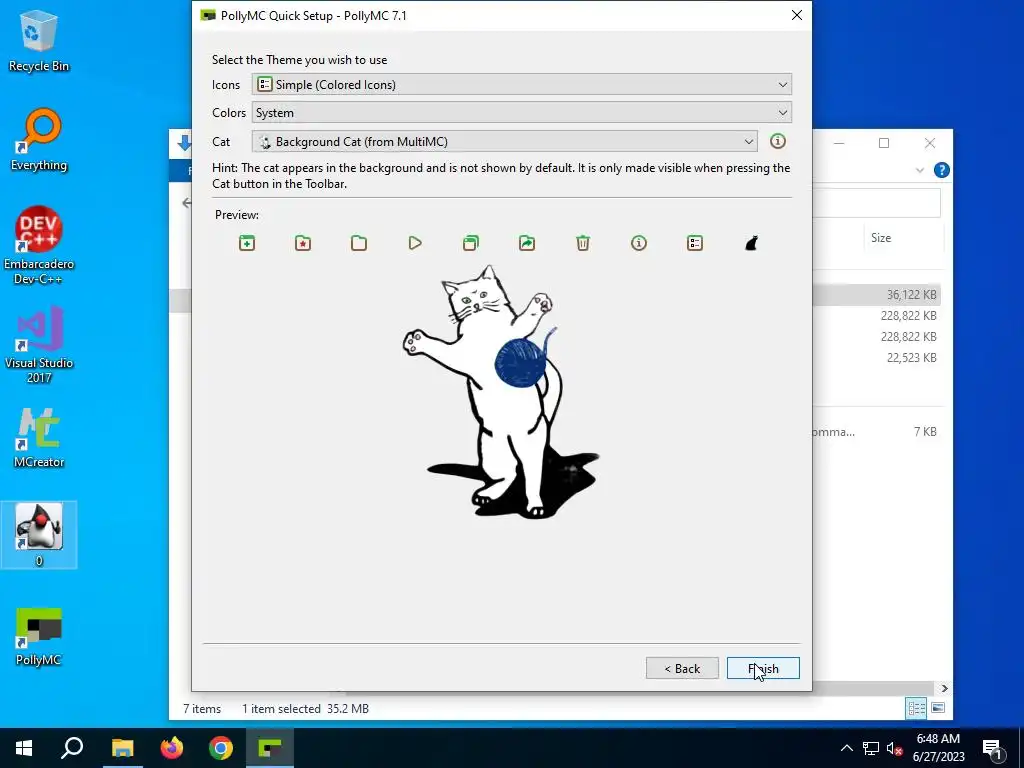Viewport: 1024px width, 768px height.
Task: Click the circled-i About preview icon
Action: pyautogui.click(x=639, y=244)
